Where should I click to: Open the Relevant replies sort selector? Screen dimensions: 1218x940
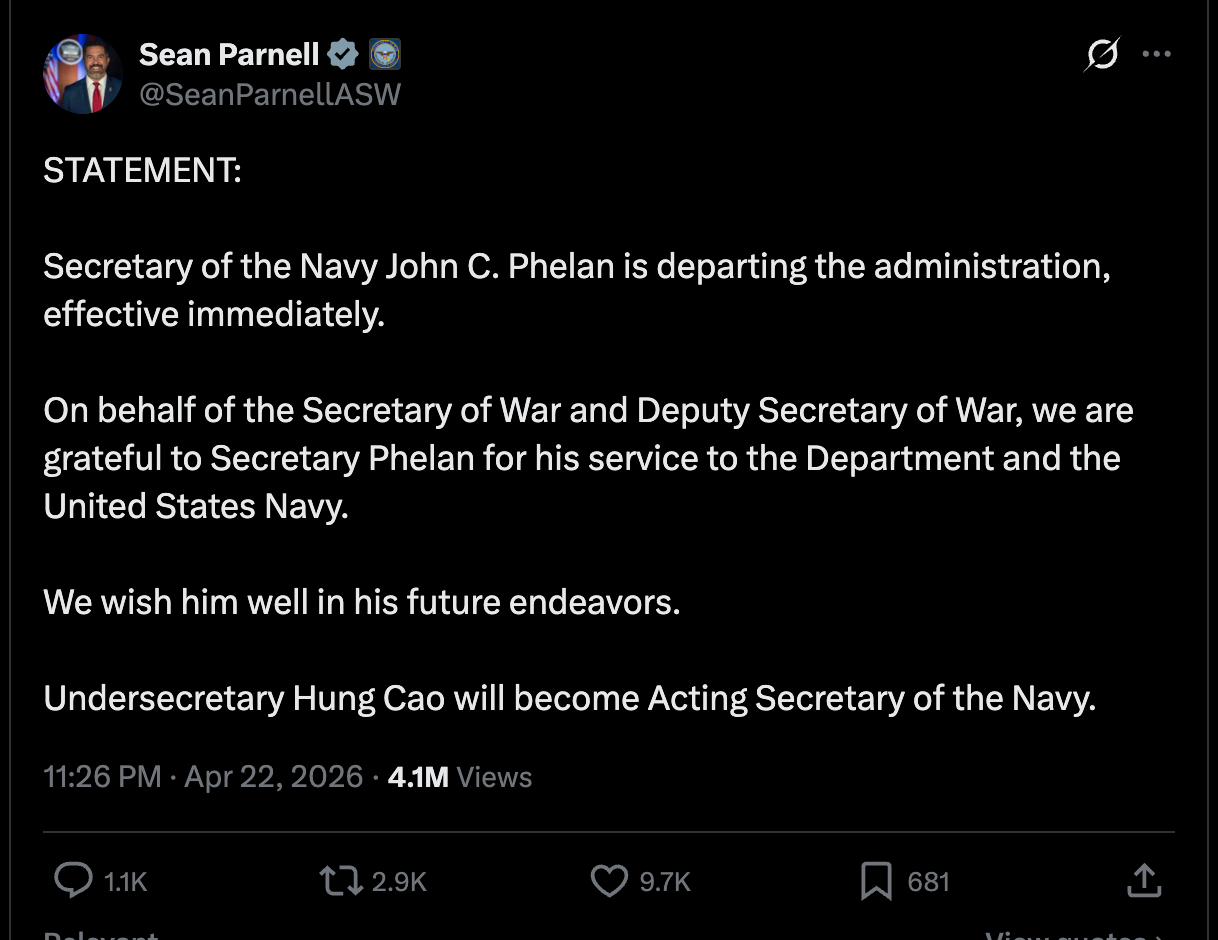(x=100, y=932)
